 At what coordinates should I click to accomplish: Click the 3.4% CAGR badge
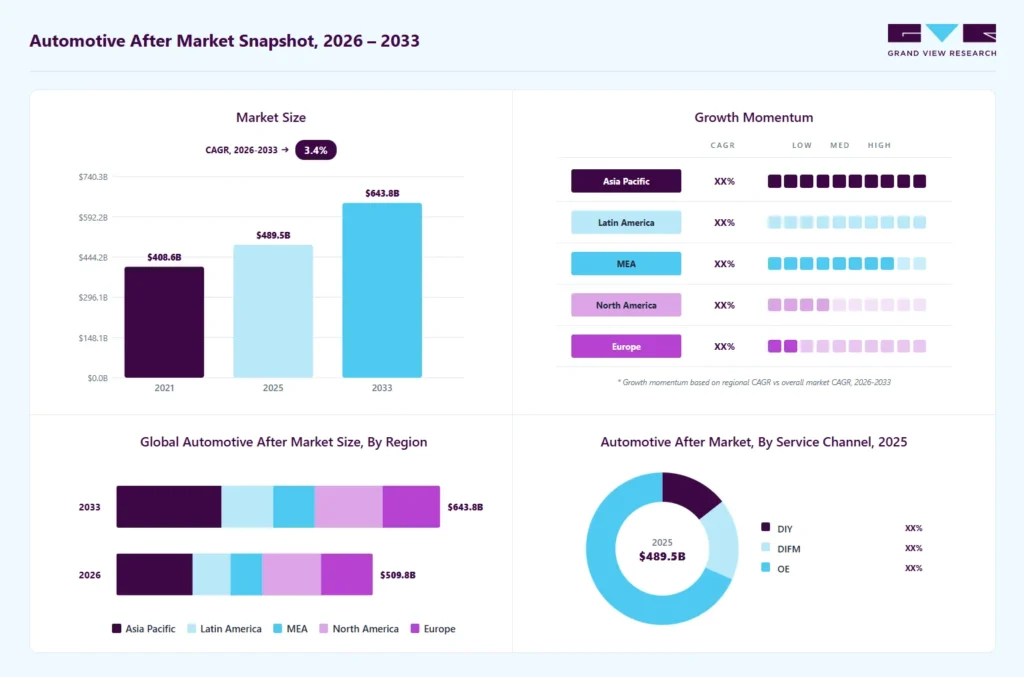tap(315, 150)
